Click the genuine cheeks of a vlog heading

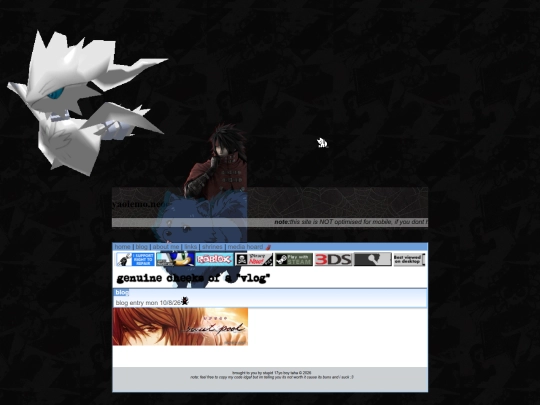point(193,278)
